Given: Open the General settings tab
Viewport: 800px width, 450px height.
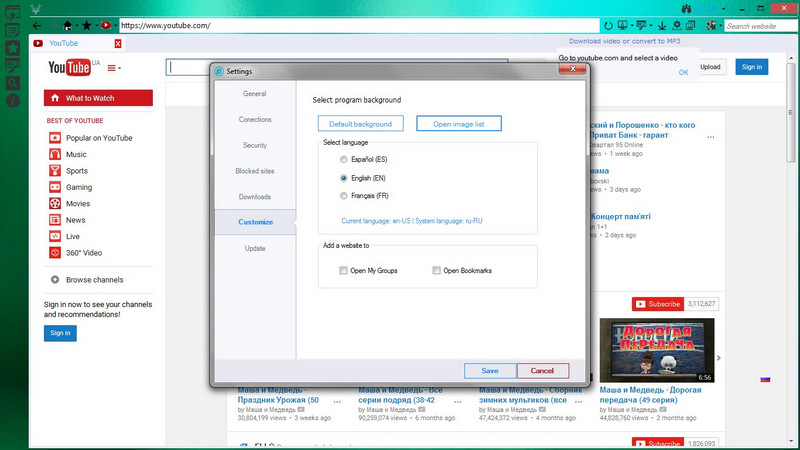Looking at the screenshot, I should (x=255, y=94).
